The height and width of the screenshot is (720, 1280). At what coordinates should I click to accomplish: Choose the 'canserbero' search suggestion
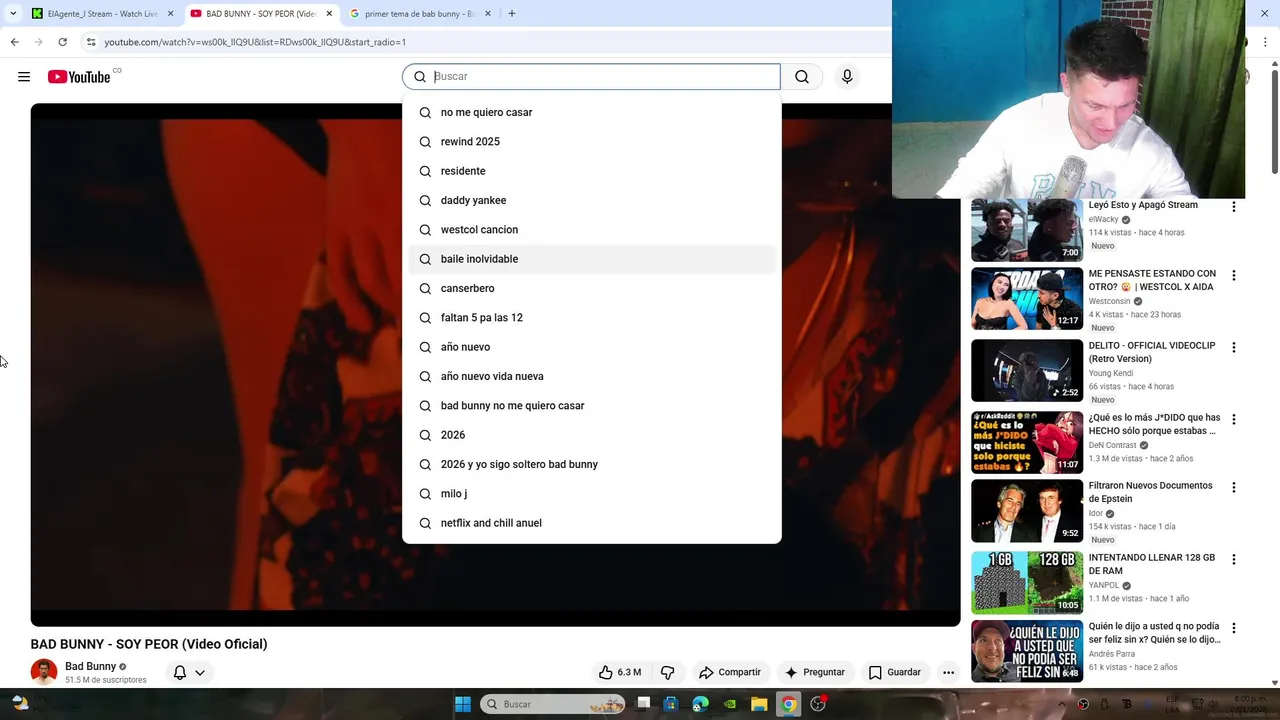[x=591, y=288]
